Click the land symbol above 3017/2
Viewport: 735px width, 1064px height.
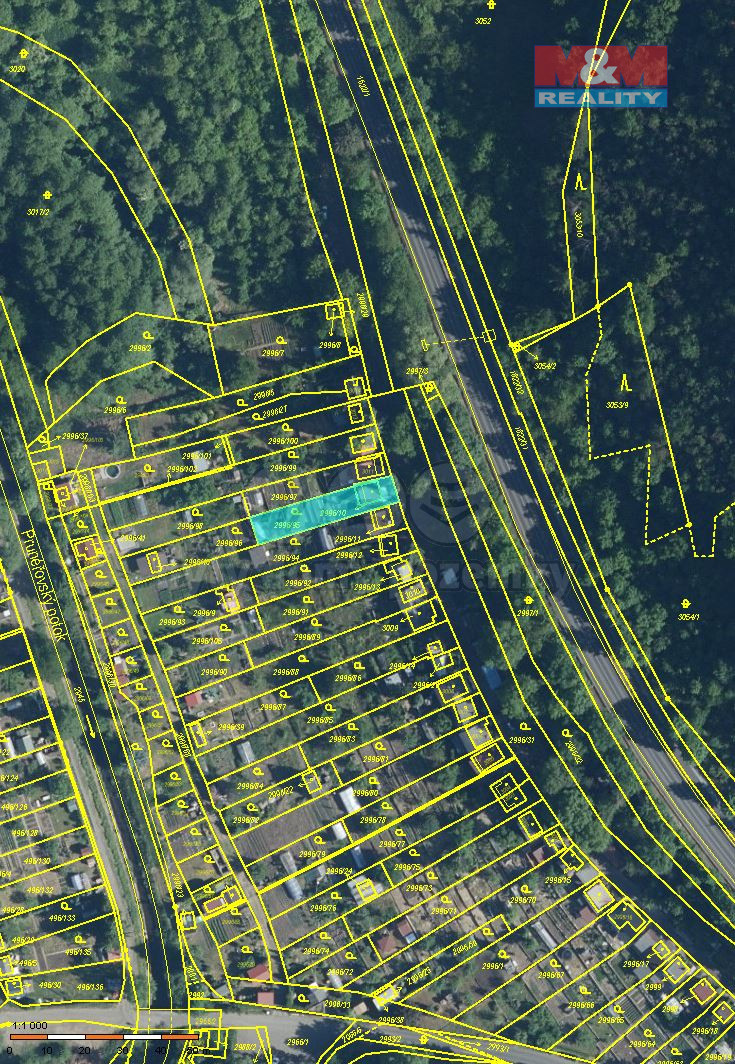tap(47, 196)
